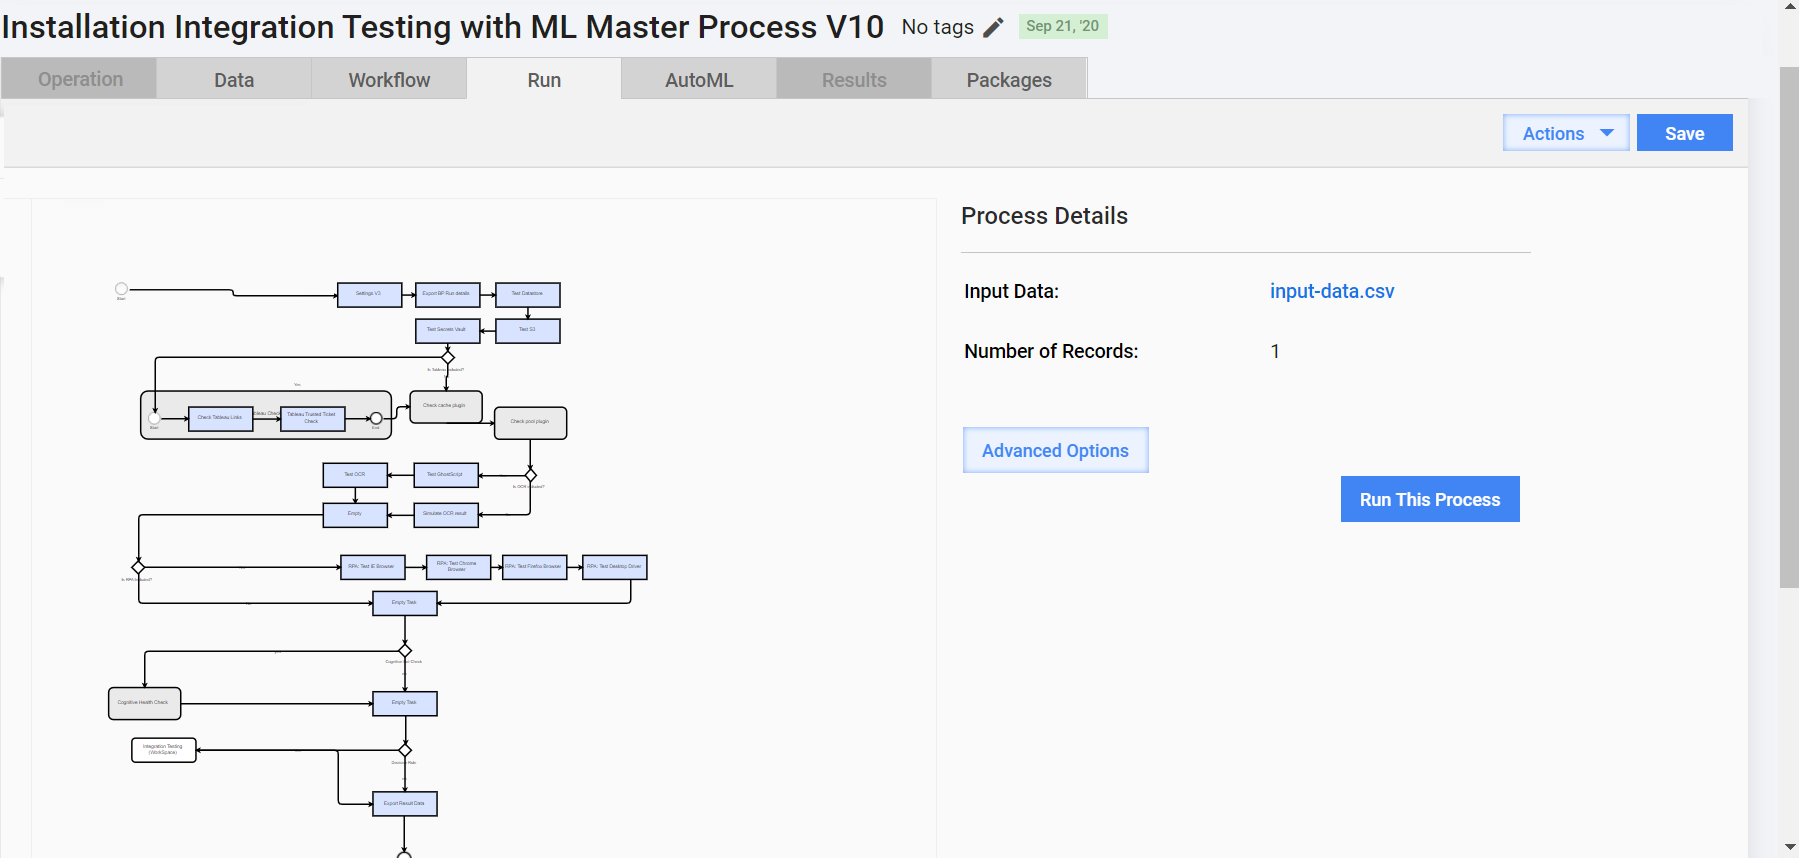Switch to the Data tab
Viewport: 1799px width, 858px height.
point(234,79)
